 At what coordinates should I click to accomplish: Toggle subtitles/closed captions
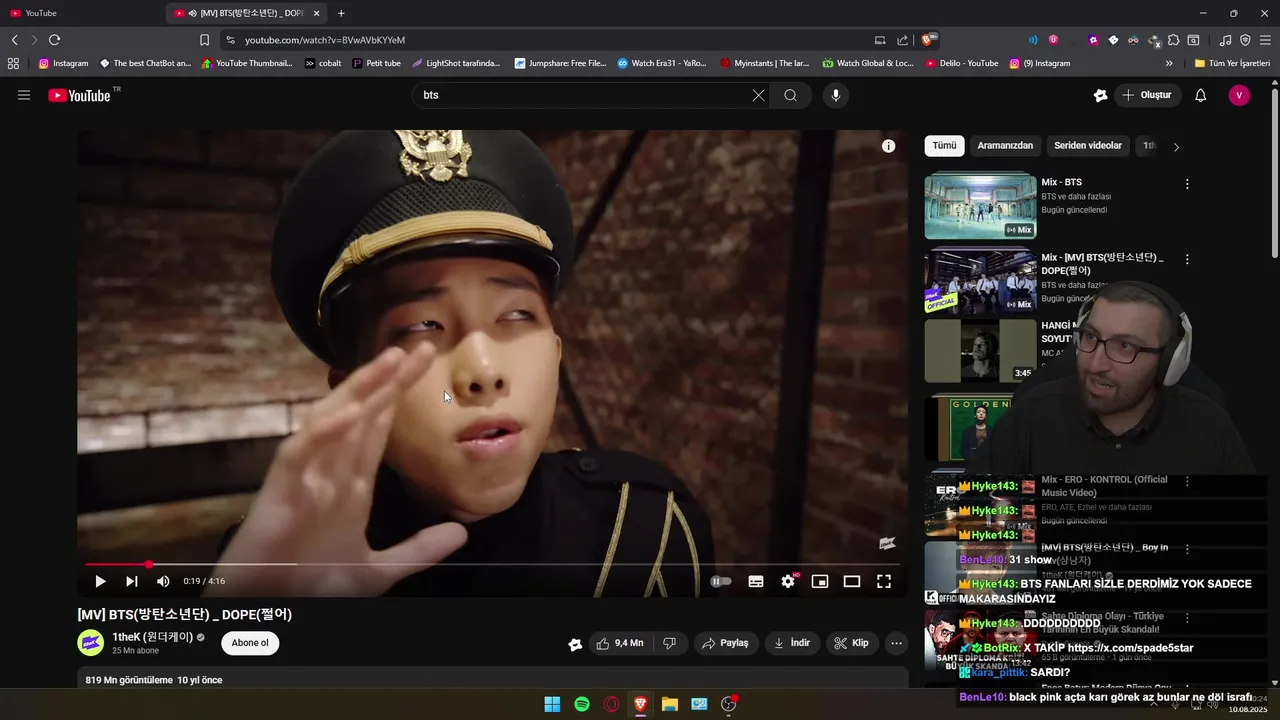click(x=756, y=581)
